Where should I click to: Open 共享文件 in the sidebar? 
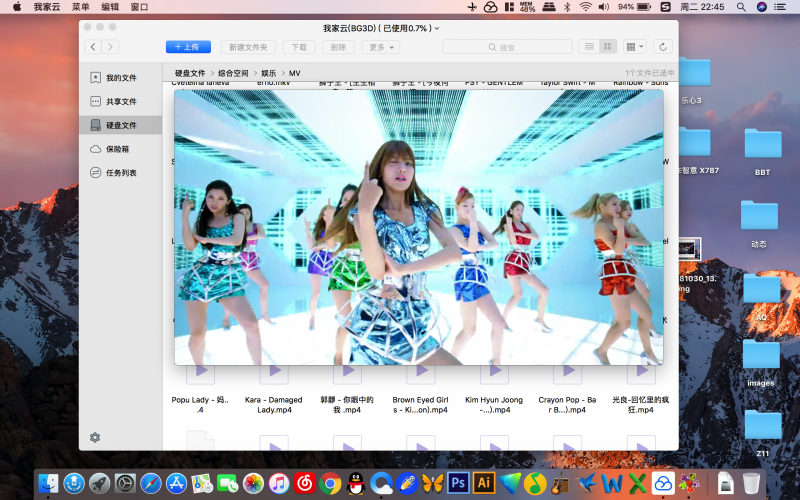tap(120, 102)
